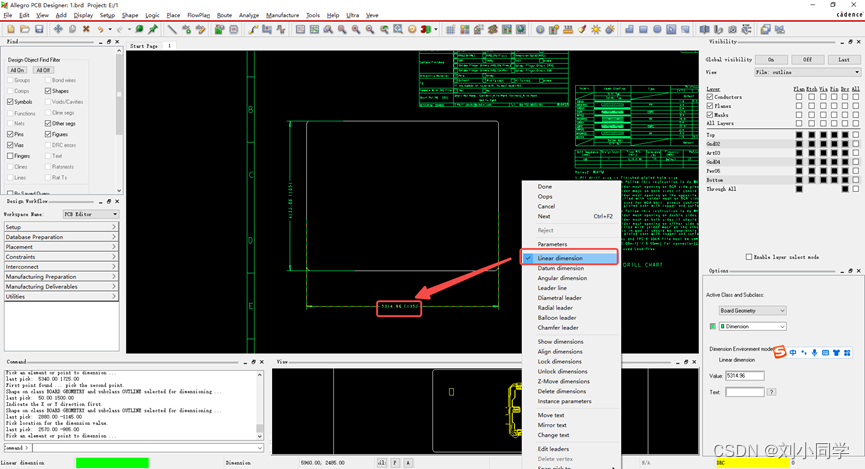Enable layer select mode checkbox
This screenshot has width=865, height=469.
click(x=750, y=257)
